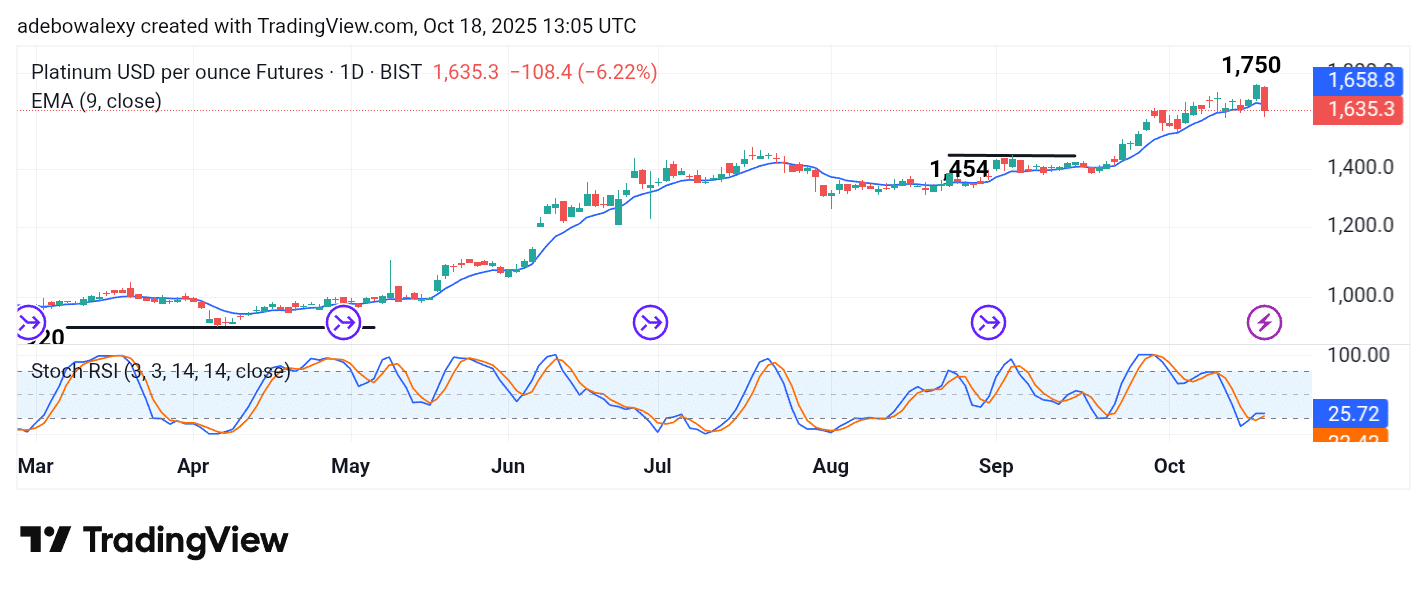Click the Platinum USD per ounce Futures title
1427x591 pixels.
(x=176, y=72)
